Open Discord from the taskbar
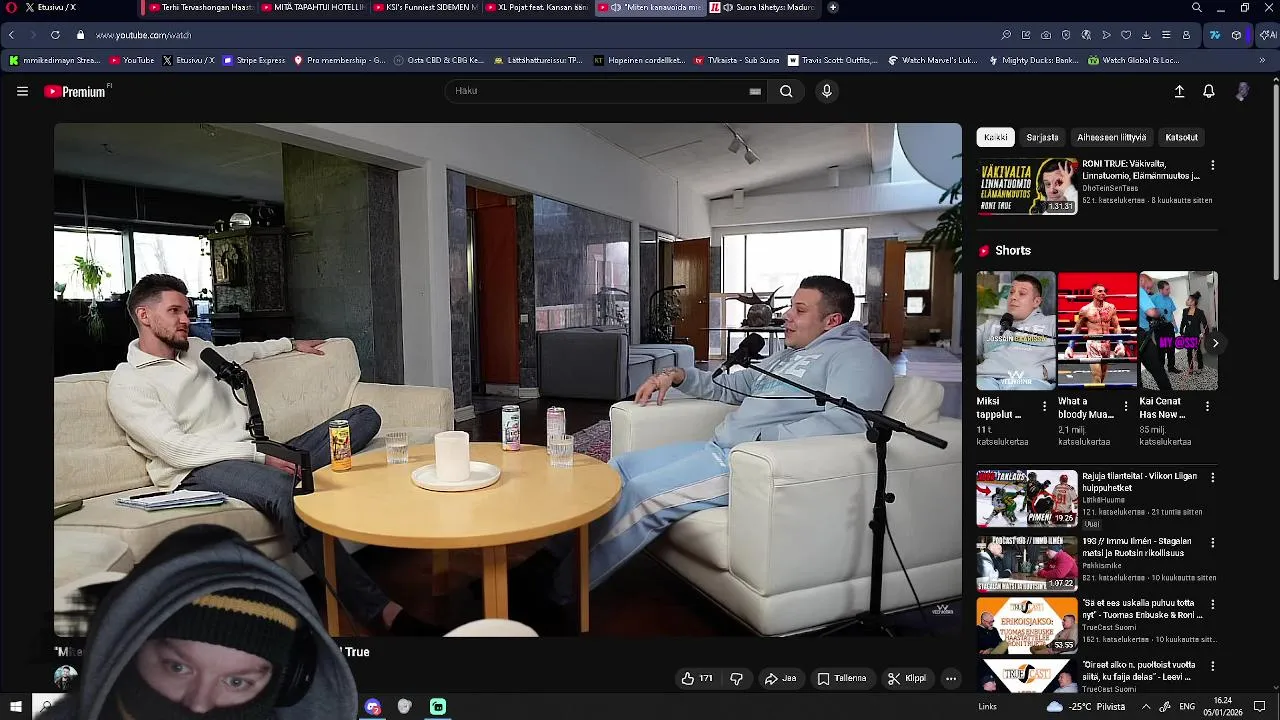The width and height of the screenshot is (1280, 720). pos(373,707)
